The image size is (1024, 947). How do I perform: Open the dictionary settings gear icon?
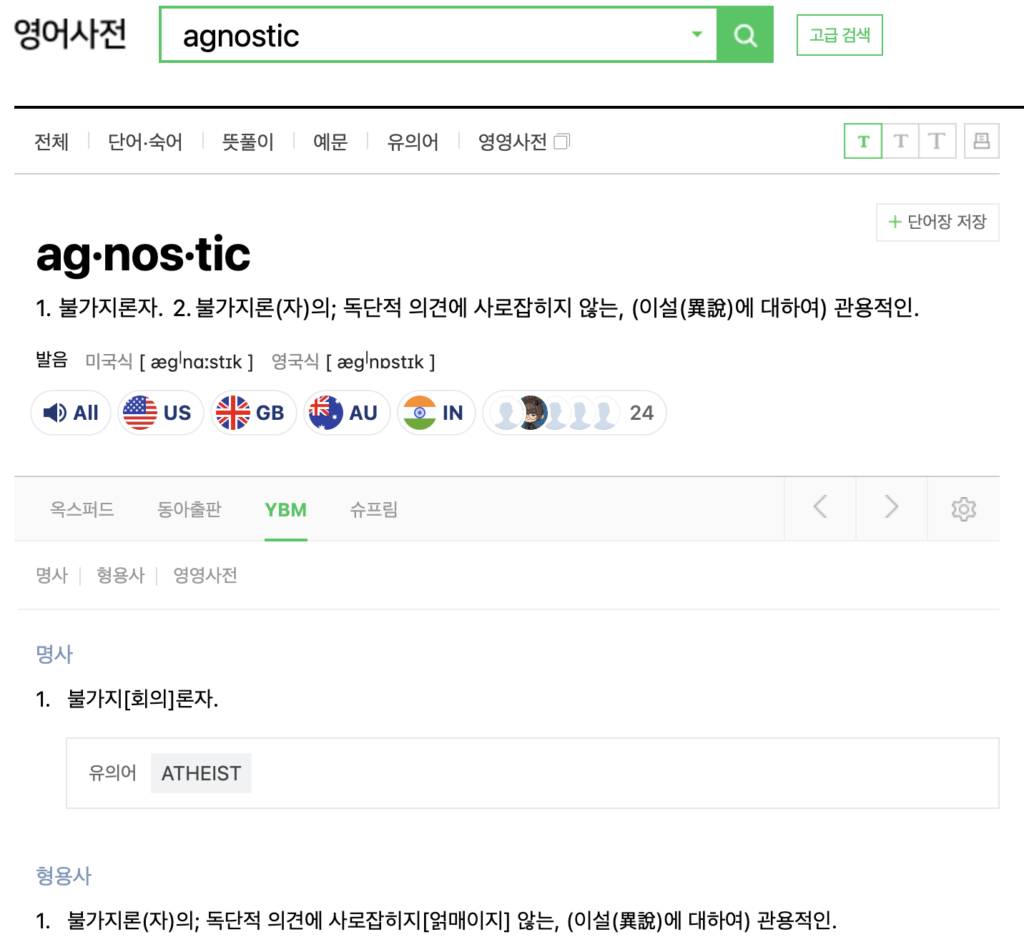coord(963,509)
